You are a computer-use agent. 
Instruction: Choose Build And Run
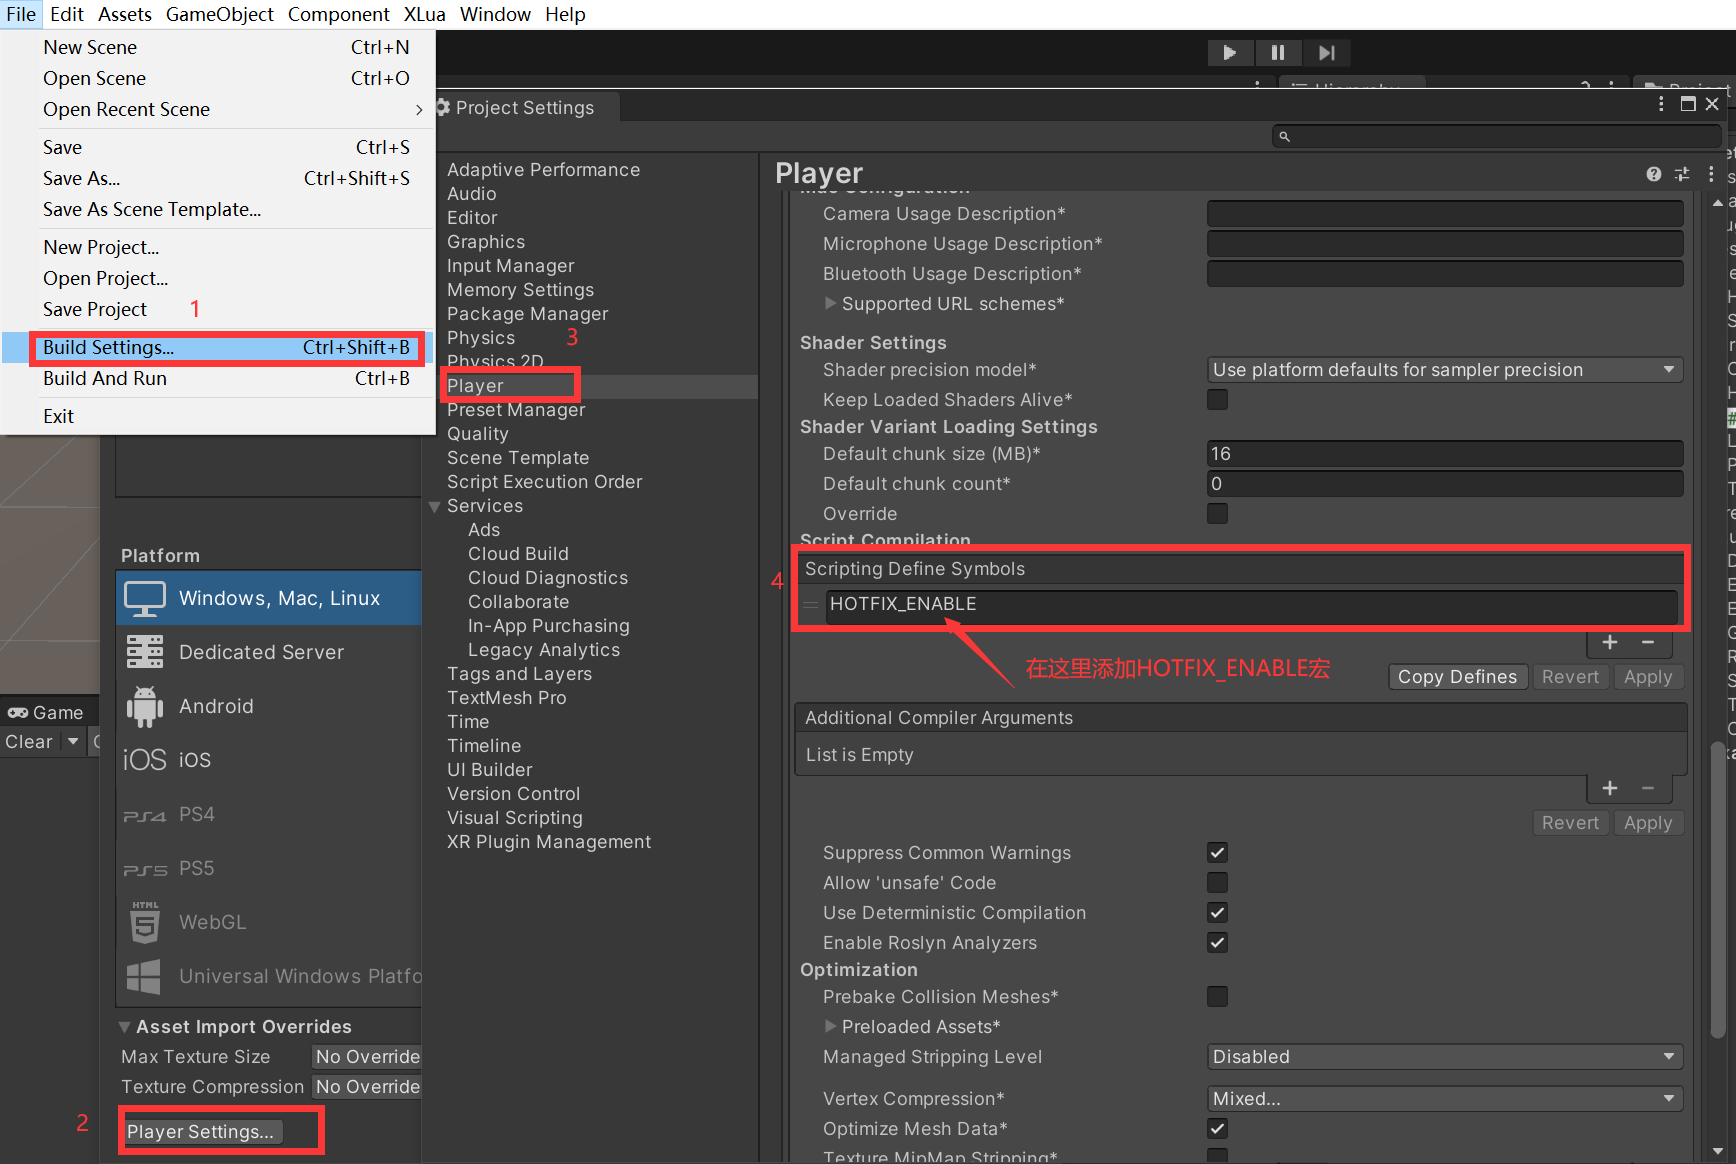(219, 379)
